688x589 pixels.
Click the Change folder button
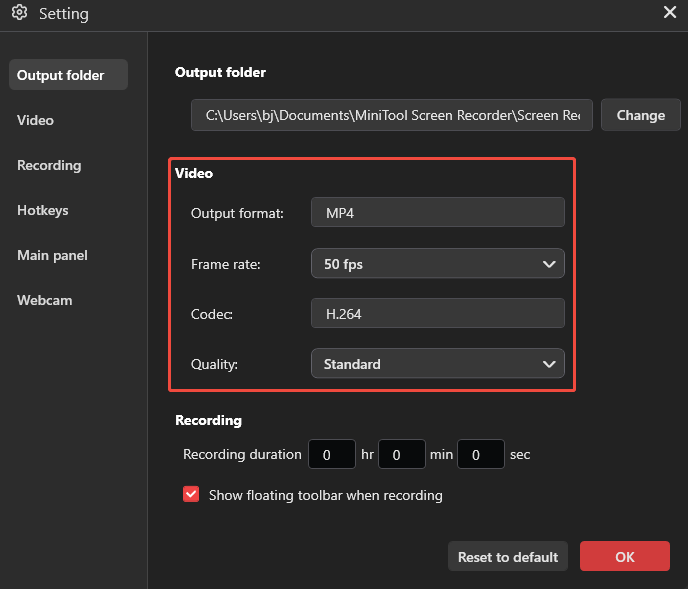[x=641, y=115]
